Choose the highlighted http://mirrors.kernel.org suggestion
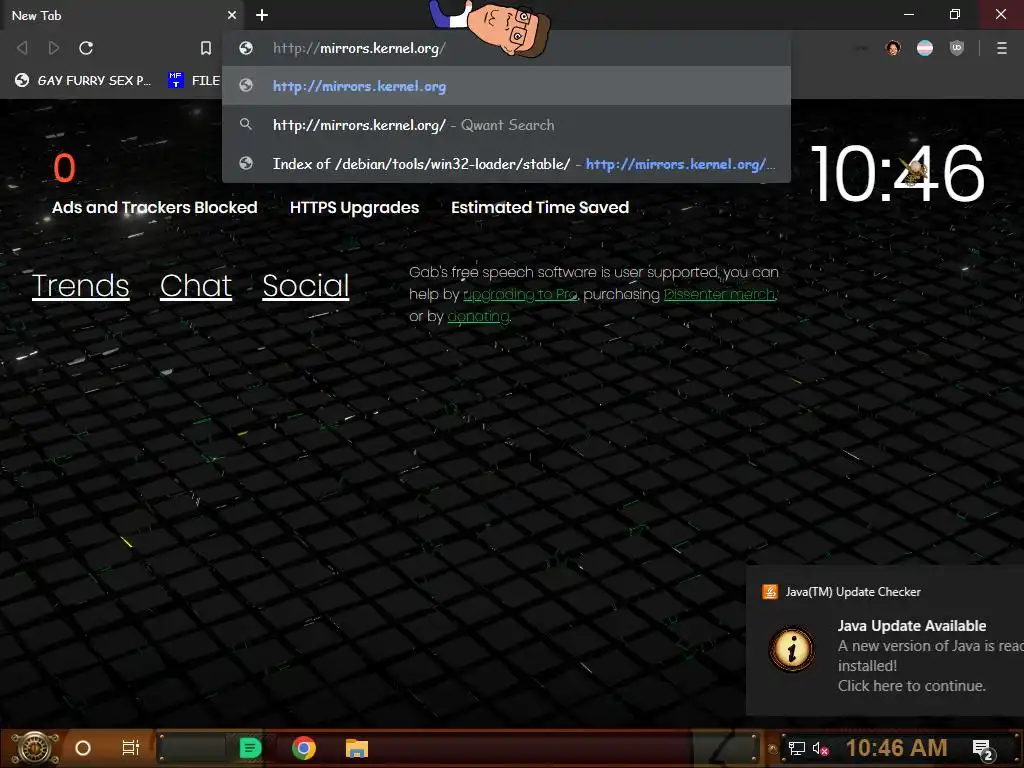 click(x=506, y=86)
